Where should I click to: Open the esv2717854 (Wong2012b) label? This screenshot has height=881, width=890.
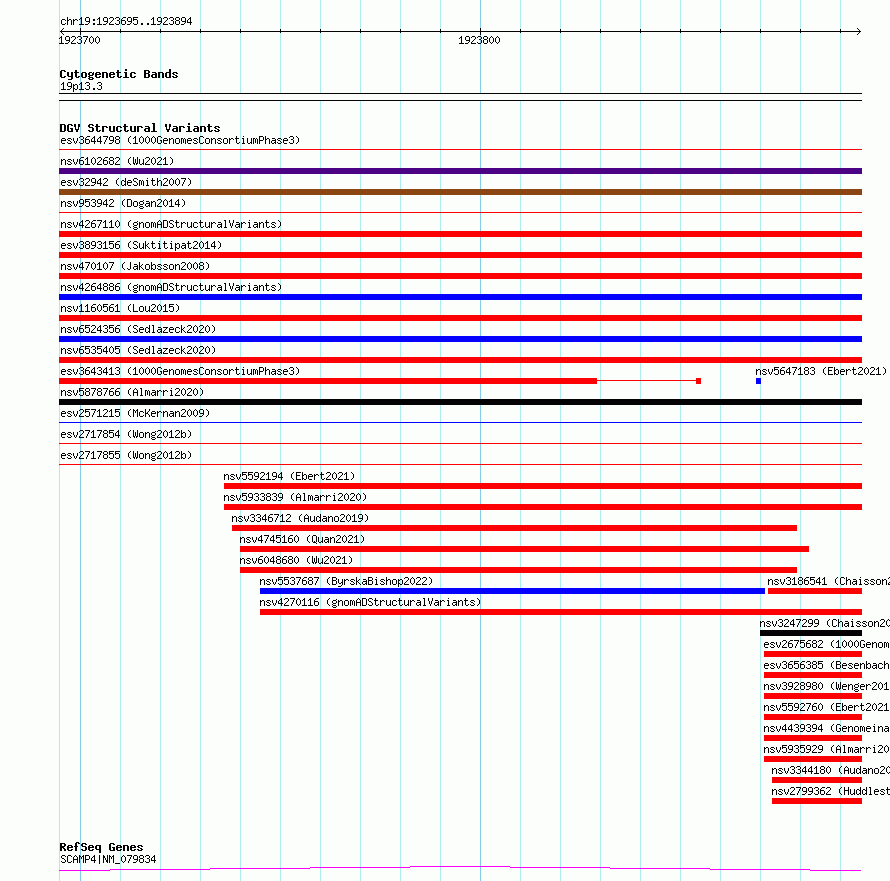[x=126, y=434]
